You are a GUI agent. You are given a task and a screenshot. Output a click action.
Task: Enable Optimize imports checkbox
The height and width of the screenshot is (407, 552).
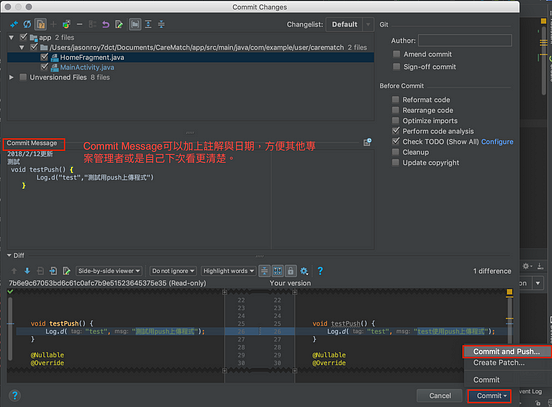(x=396, y=120)
